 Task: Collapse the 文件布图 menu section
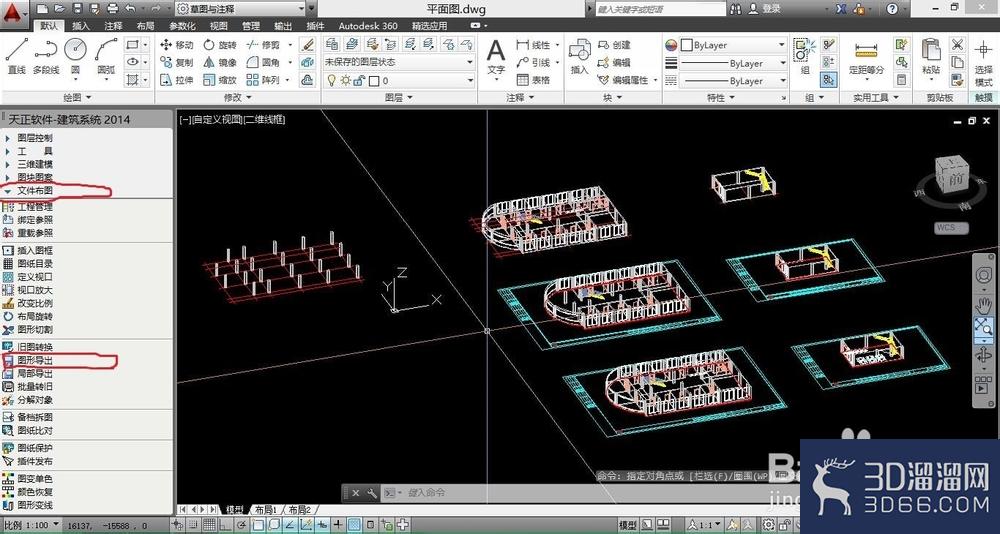click(8, 191)
